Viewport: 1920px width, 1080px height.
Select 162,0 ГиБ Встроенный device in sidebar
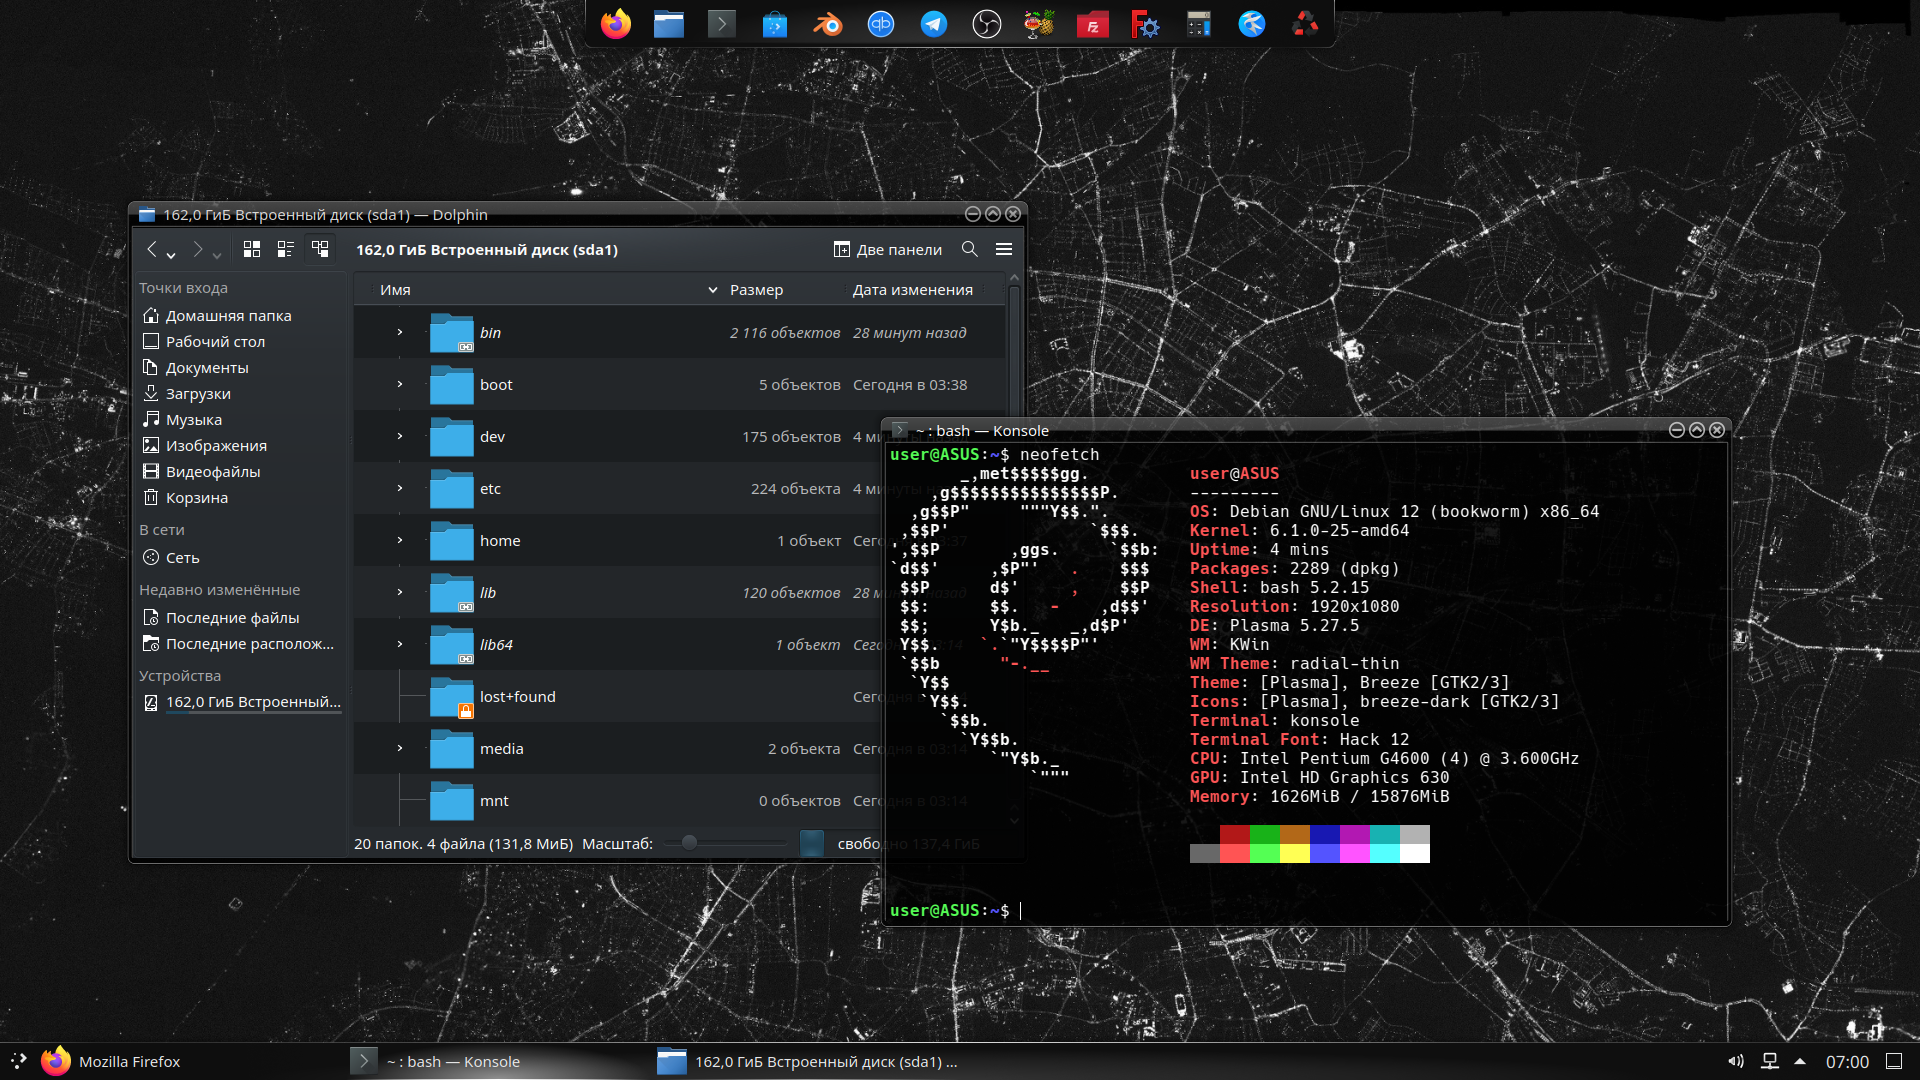click(x=240, y=702)
